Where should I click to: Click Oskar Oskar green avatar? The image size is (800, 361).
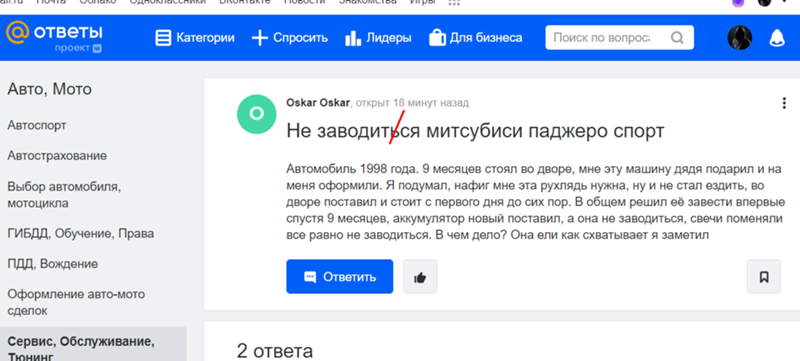coord(257,114)
